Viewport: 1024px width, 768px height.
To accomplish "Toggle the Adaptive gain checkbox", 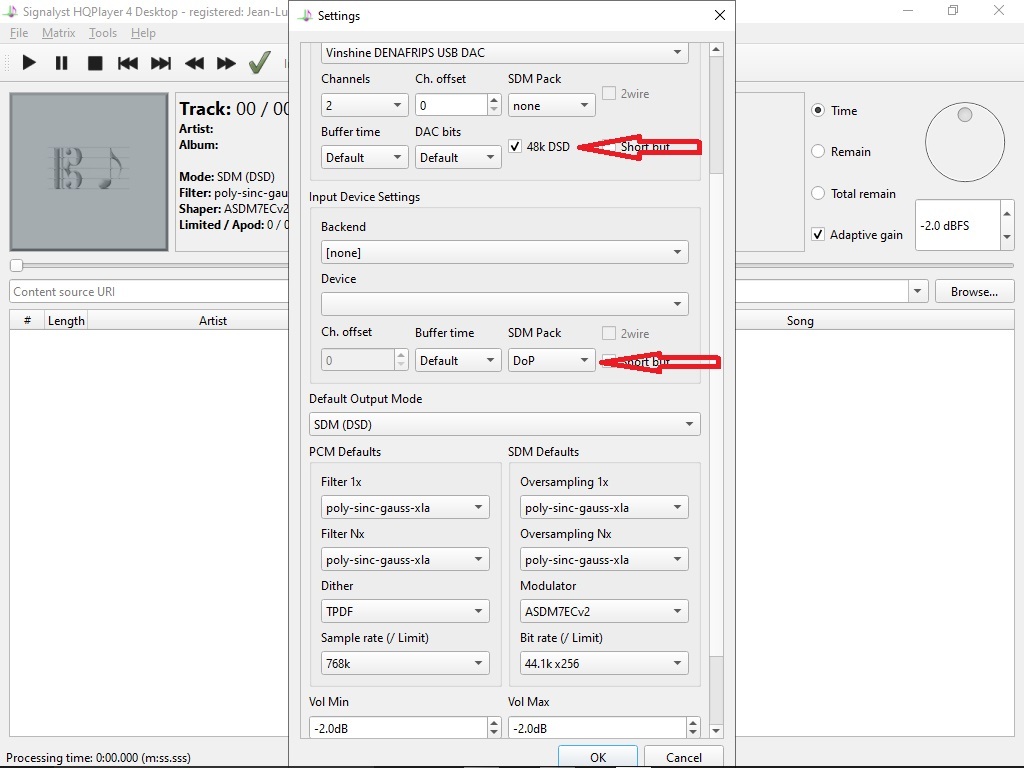I will pos(818,234).
